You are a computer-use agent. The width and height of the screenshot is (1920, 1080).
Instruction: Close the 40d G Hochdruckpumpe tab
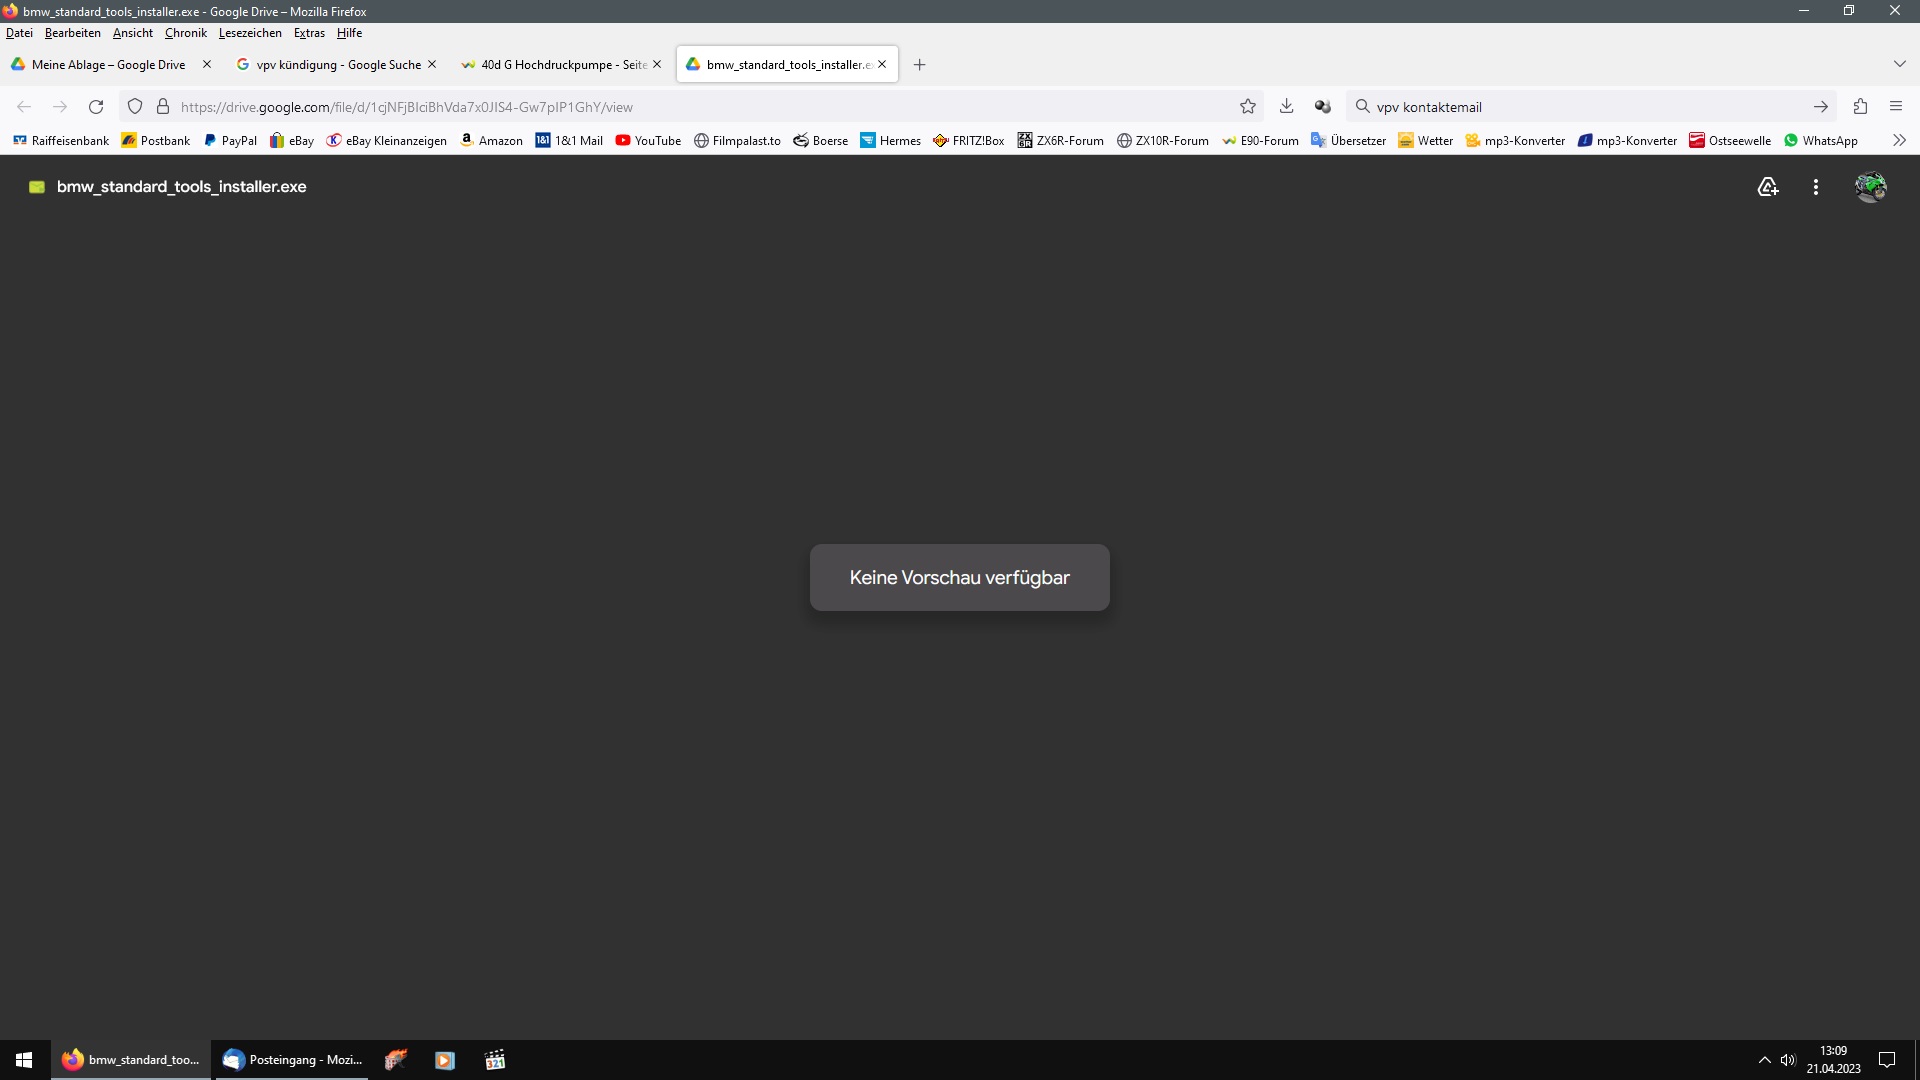pos(657,65)
